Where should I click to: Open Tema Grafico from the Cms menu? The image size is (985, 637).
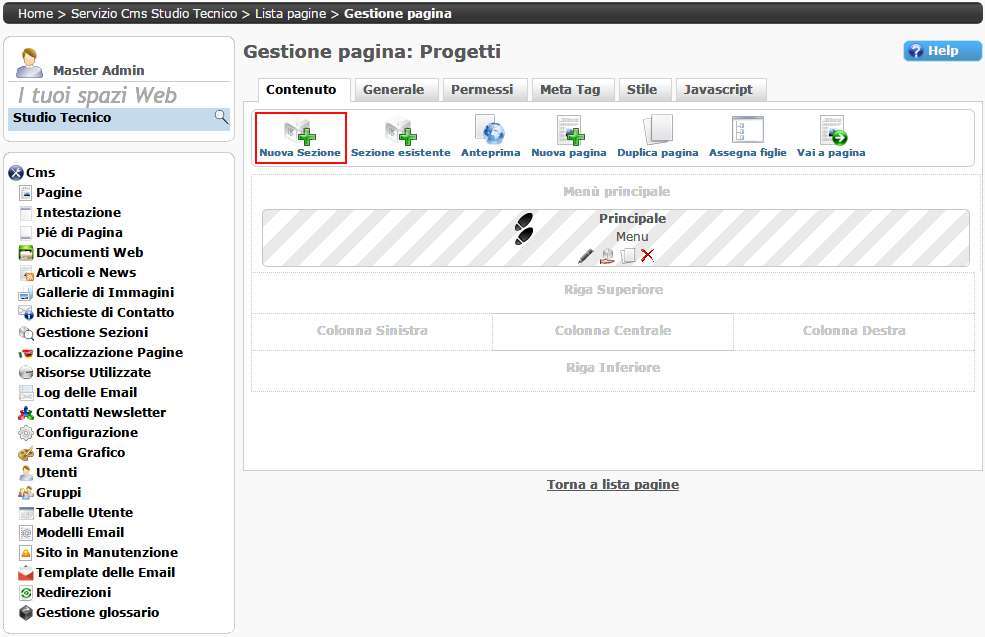[x=80, y=453]
